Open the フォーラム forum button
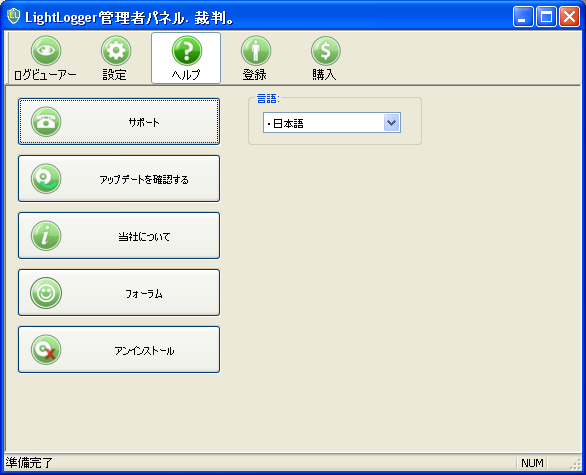The width and height of the screenshot is (586, 475). point(119,293)
